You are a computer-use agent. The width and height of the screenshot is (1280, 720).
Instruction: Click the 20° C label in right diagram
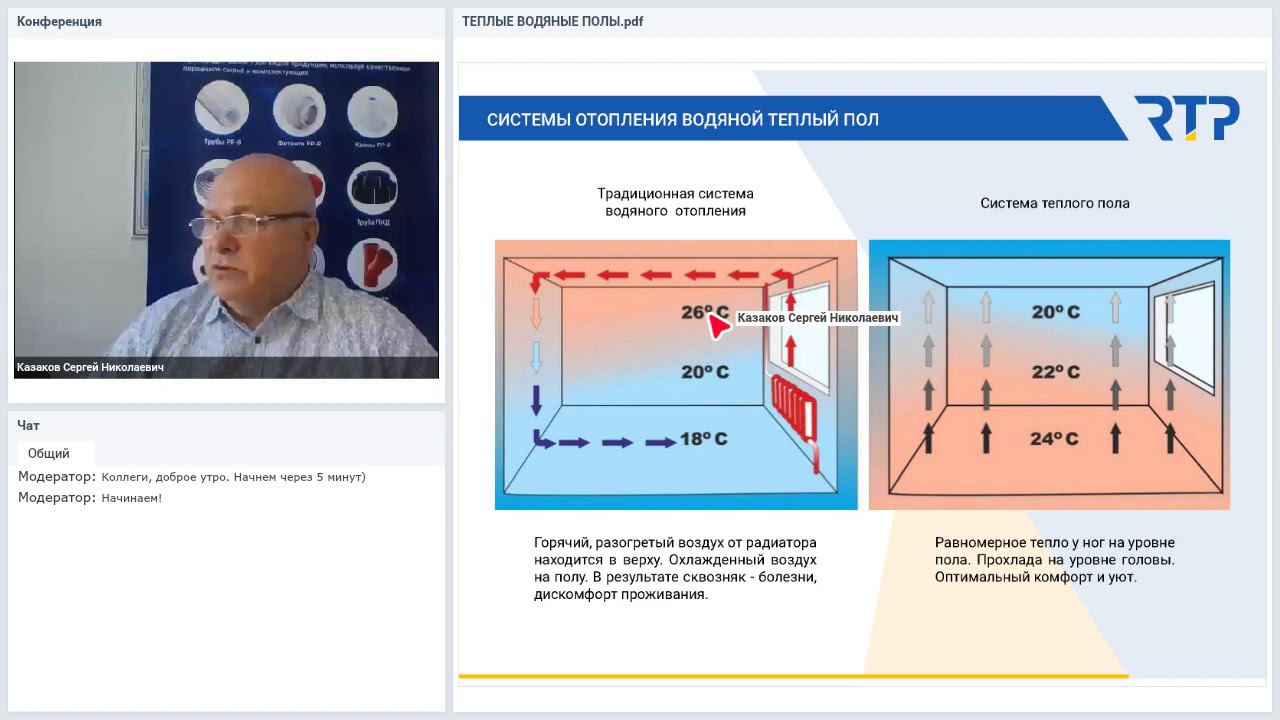tap(1056, 312)
